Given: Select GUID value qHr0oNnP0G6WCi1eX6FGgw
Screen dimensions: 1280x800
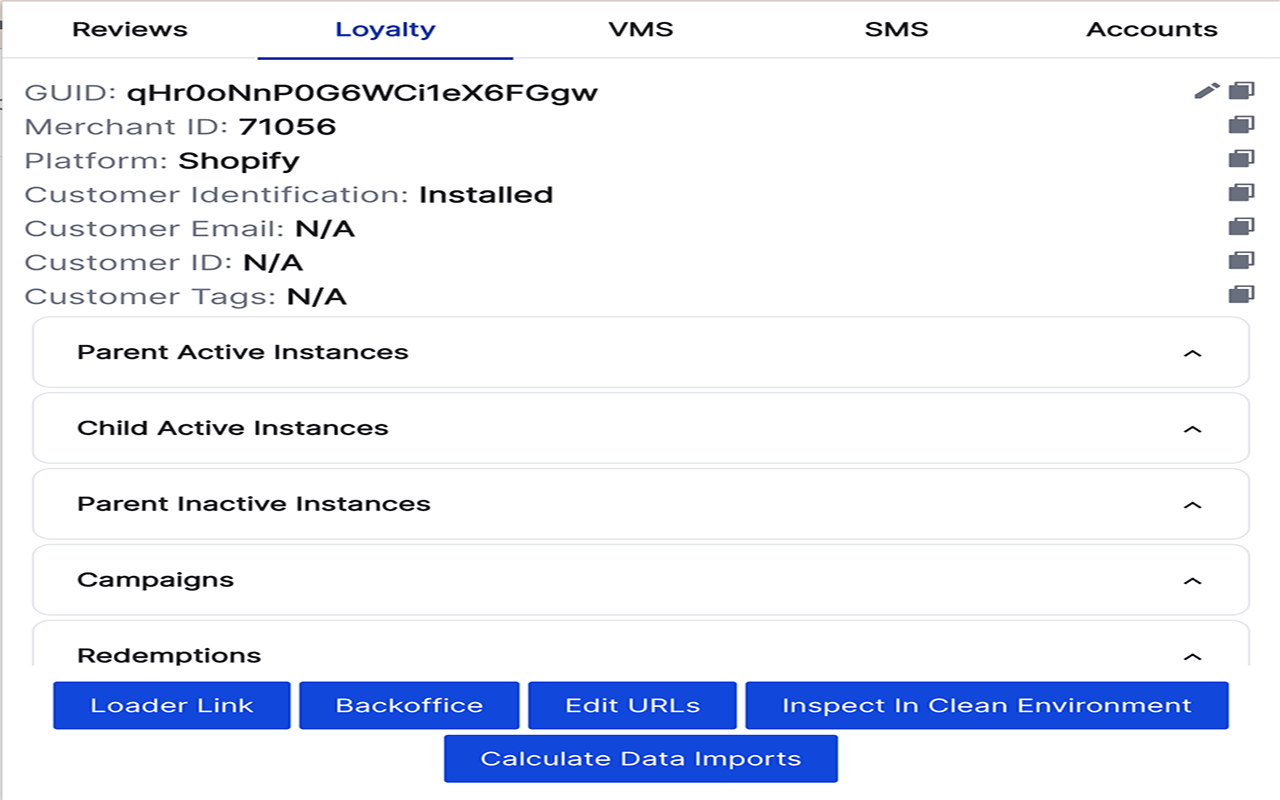Looking at the screenshot, I should (x=362, y=93).
